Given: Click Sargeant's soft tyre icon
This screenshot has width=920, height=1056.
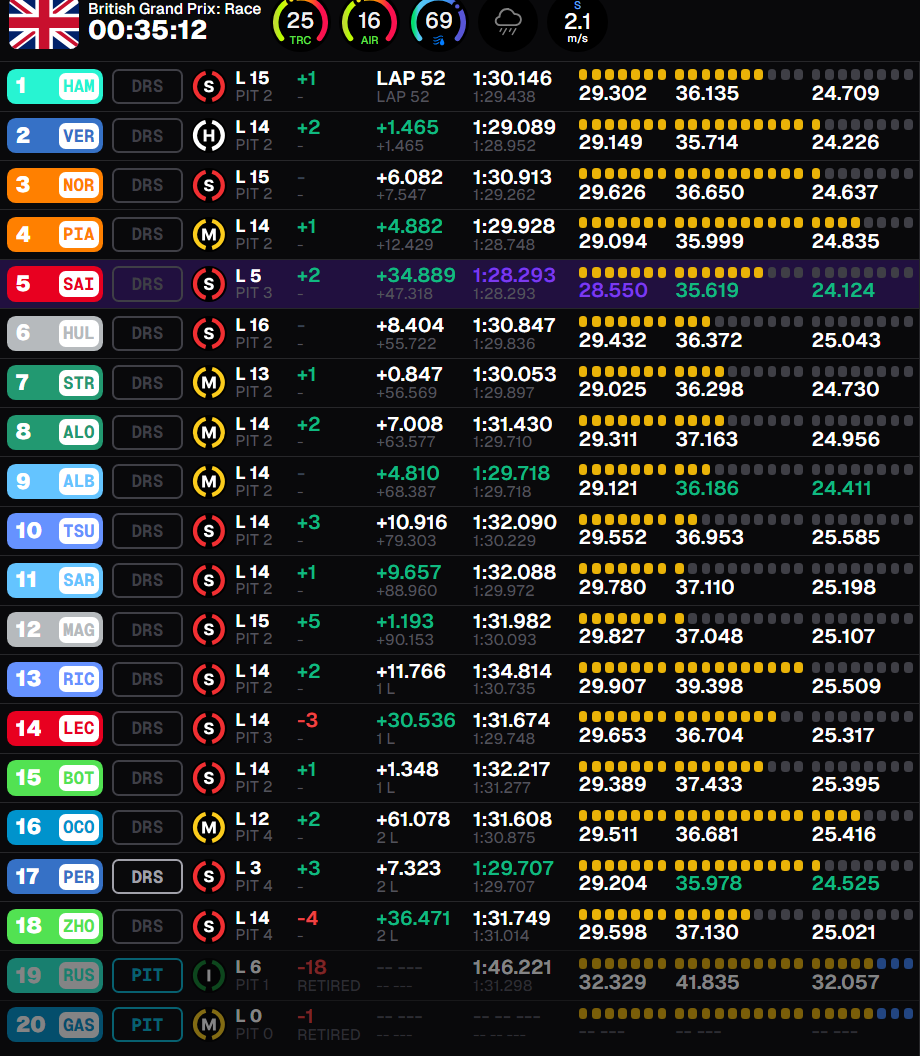Looking at the screenshot, I should 209,580.
